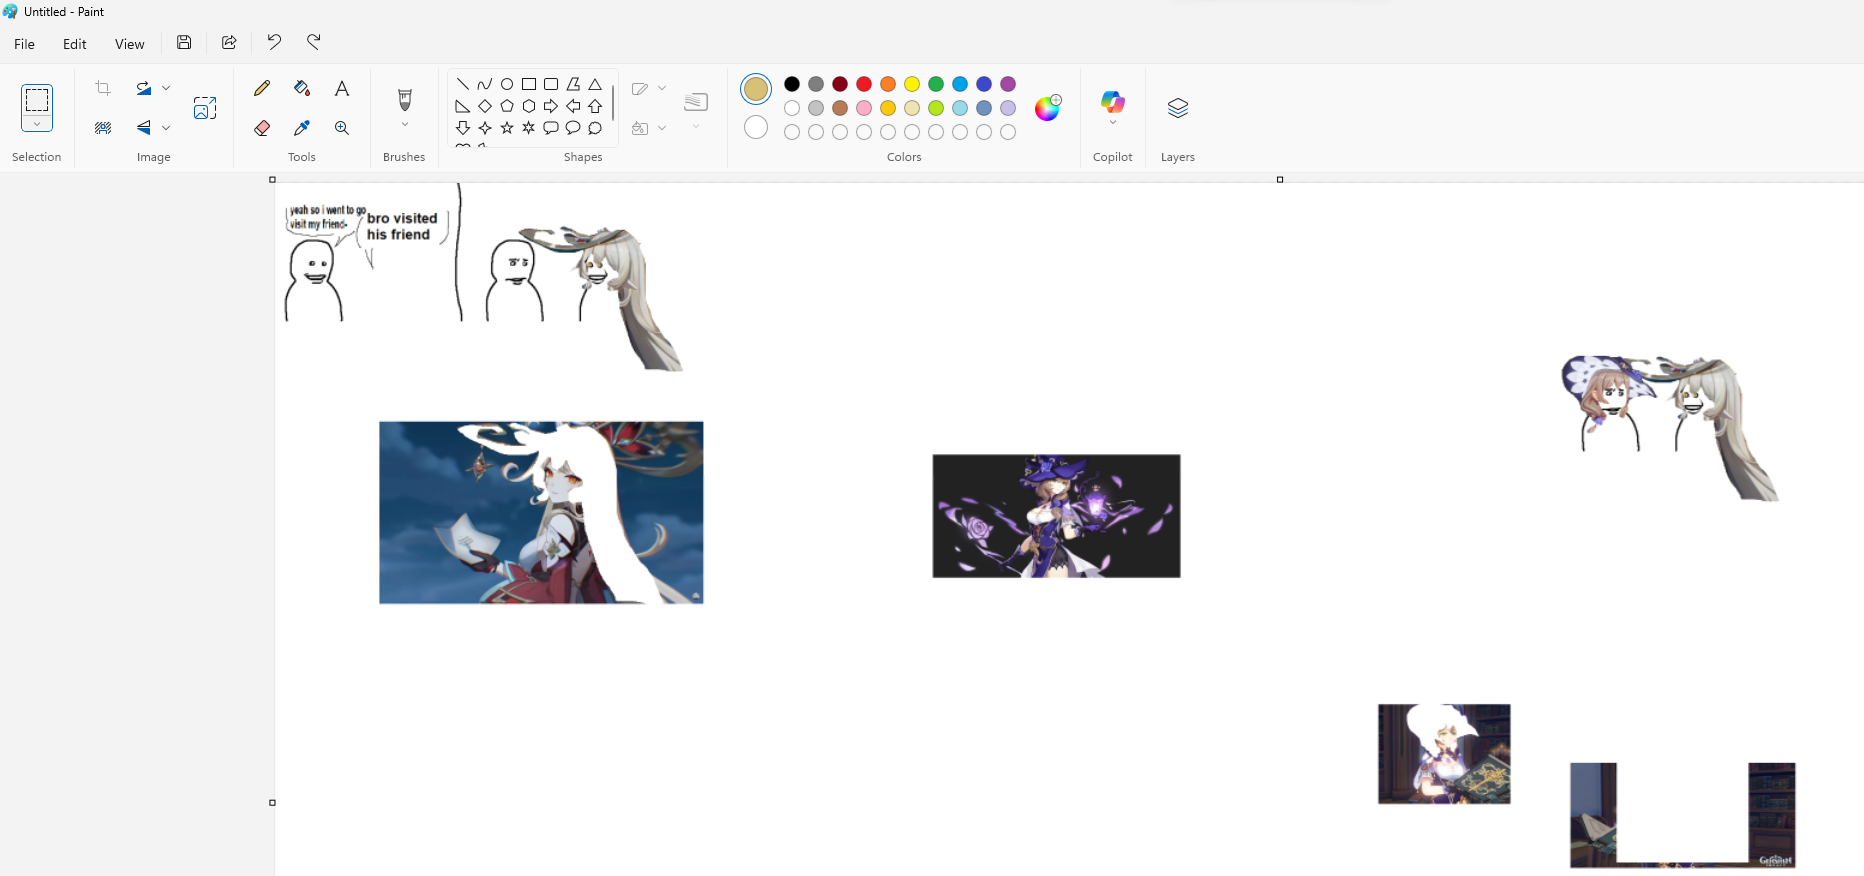Image resolution: width=1864 pixels, height=876 pixels.
Task: Choose the Triangle shape
Action: point(595,84)
